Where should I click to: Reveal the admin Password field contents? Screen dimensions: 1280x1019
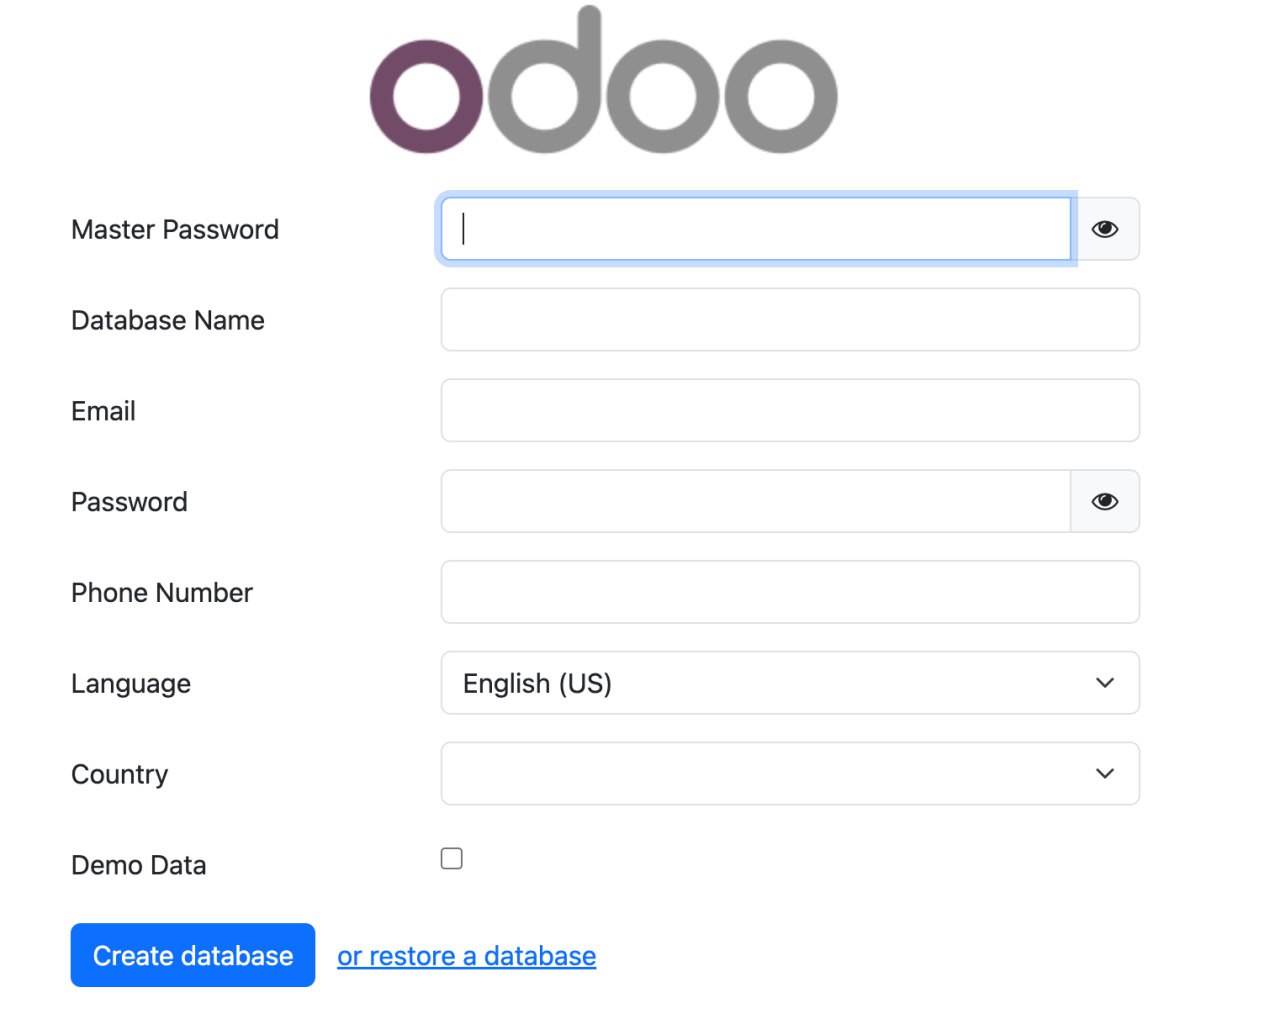tap(1105, 502)
